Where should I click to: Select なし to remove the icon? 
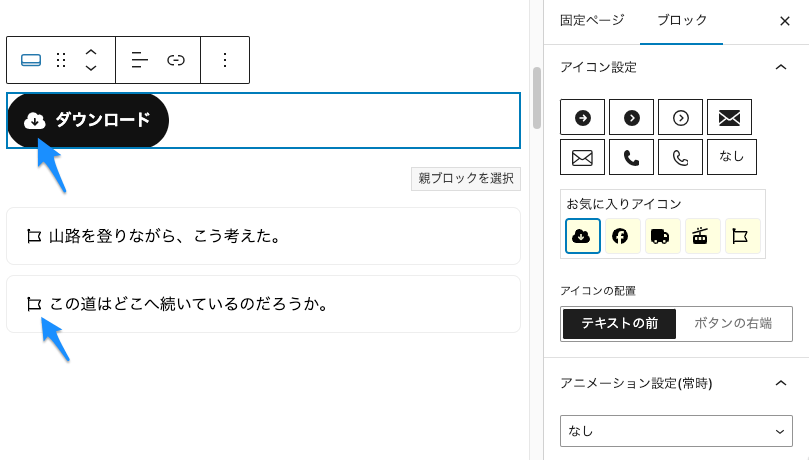[732, 157]
